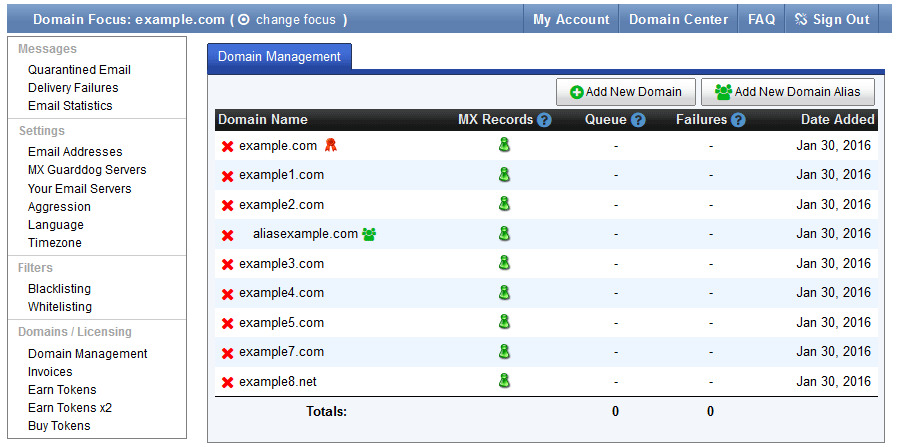Open the Whitelisting filter link
The image size is (900, 447).
click(x=60, y=307)
